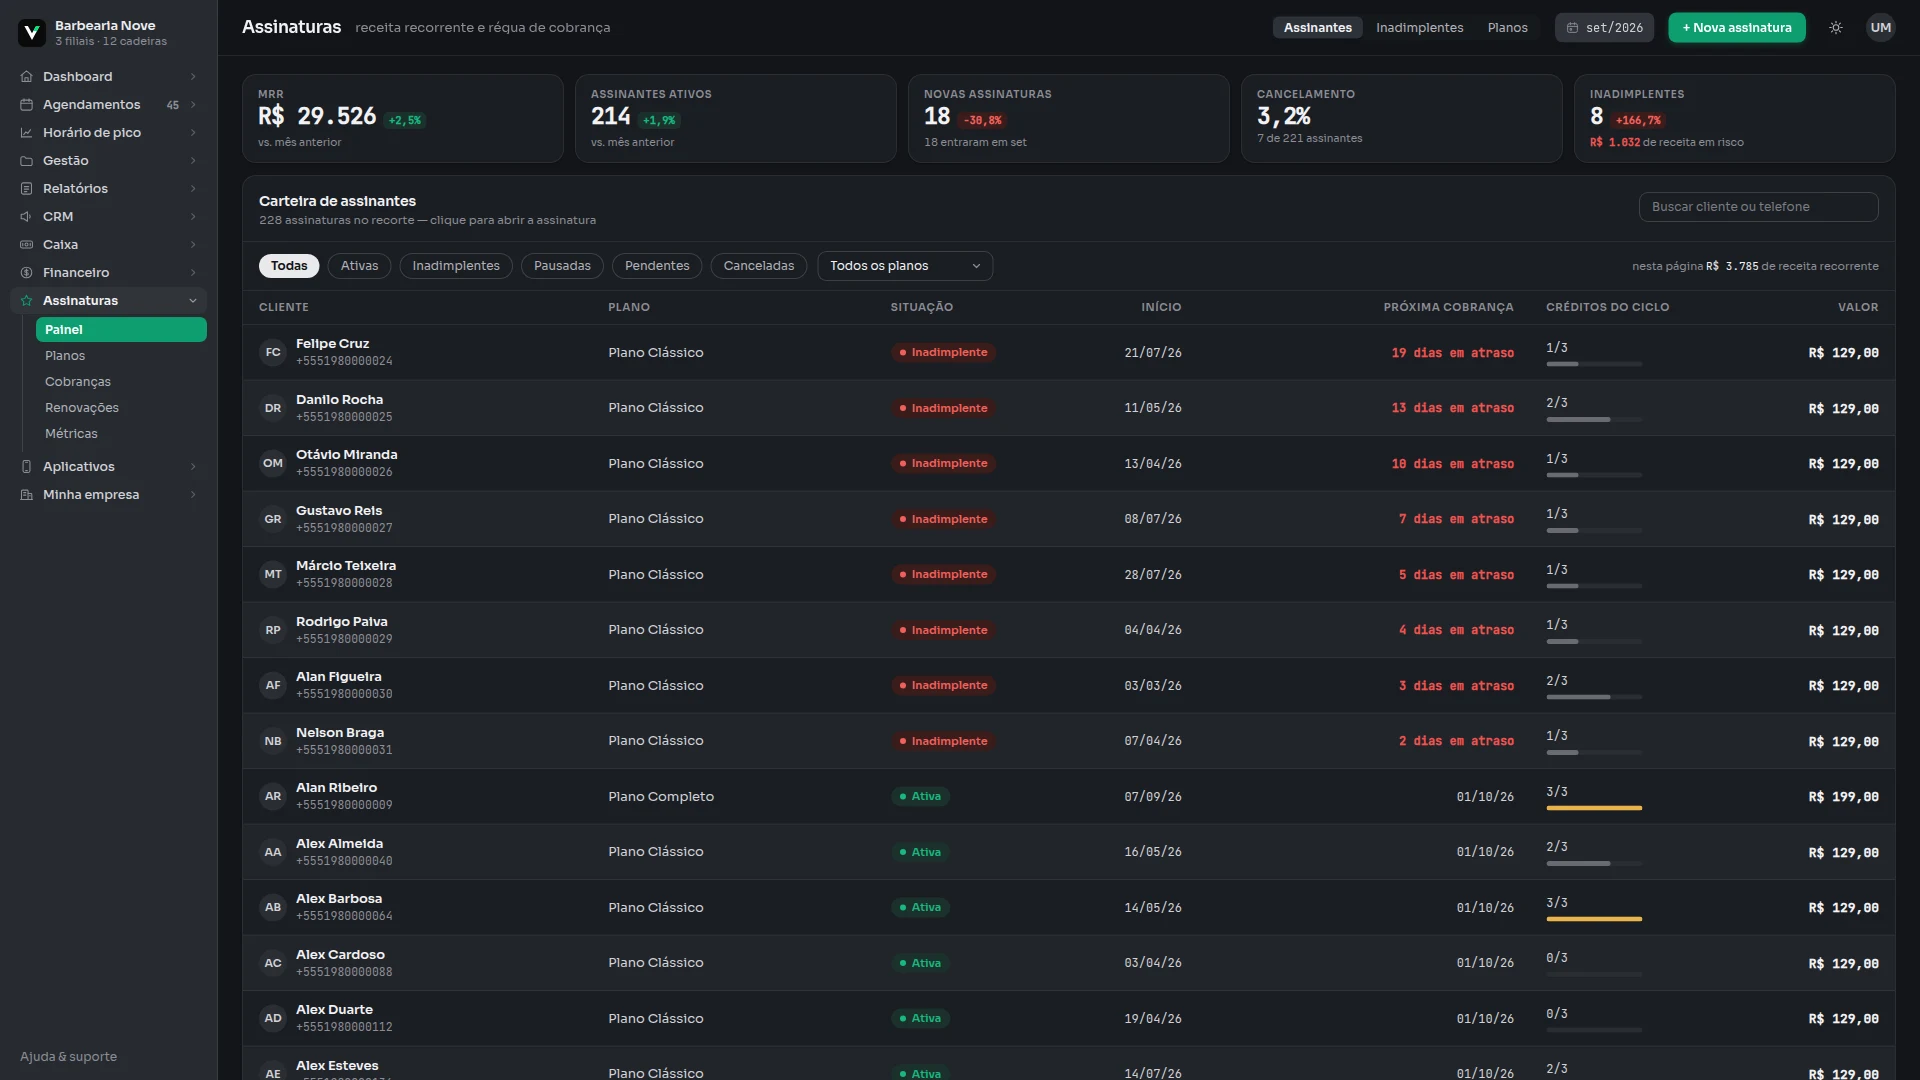Viewport: 1920px width, 1080px height.
Task: Open the set/2026 month picker
Action: (1604, 28)
